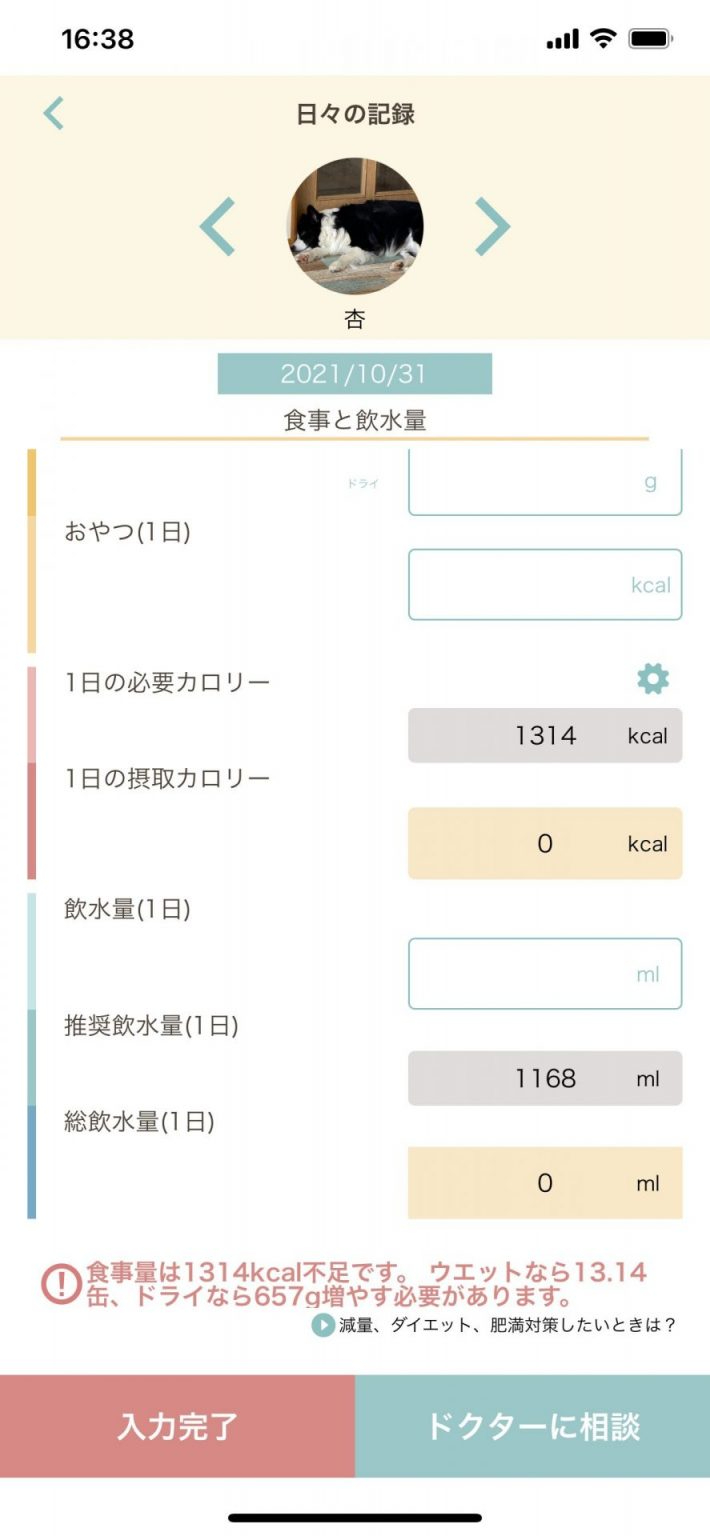The width and height of the screenshot is (710, 1536).
Task: Go to next pet with right chevron
Action: [491, 227]
